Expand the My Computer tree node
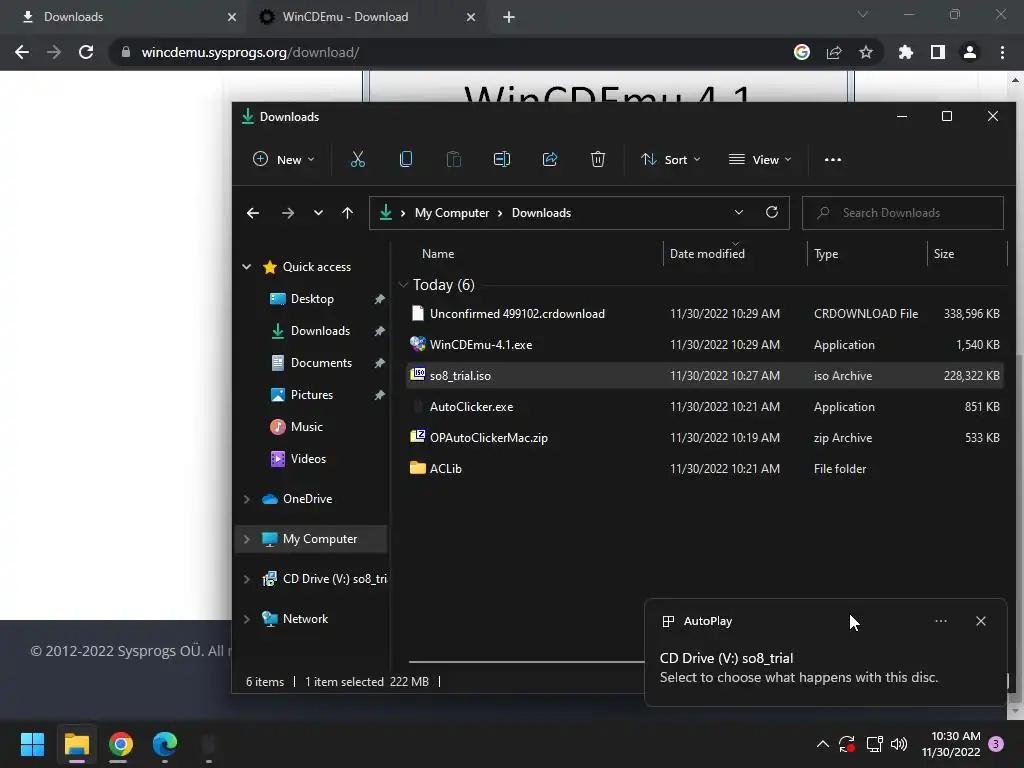1024x768 pixels. [247, 539]
